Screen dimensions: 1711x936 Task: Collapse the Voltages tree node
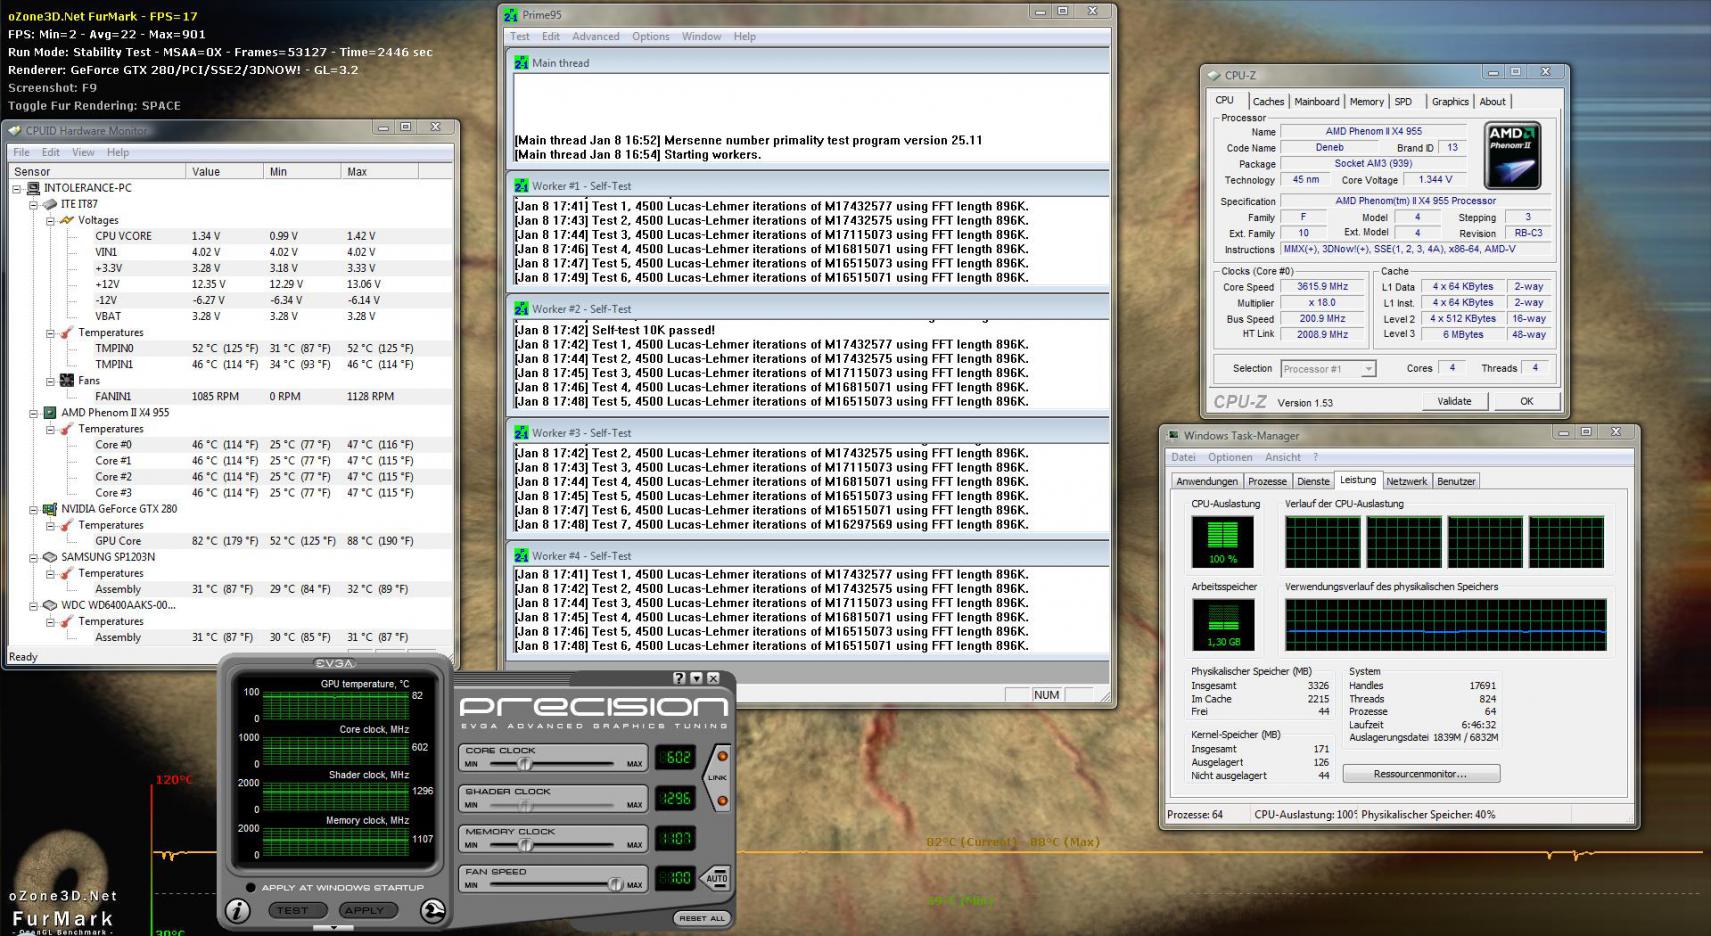(51, 220)
